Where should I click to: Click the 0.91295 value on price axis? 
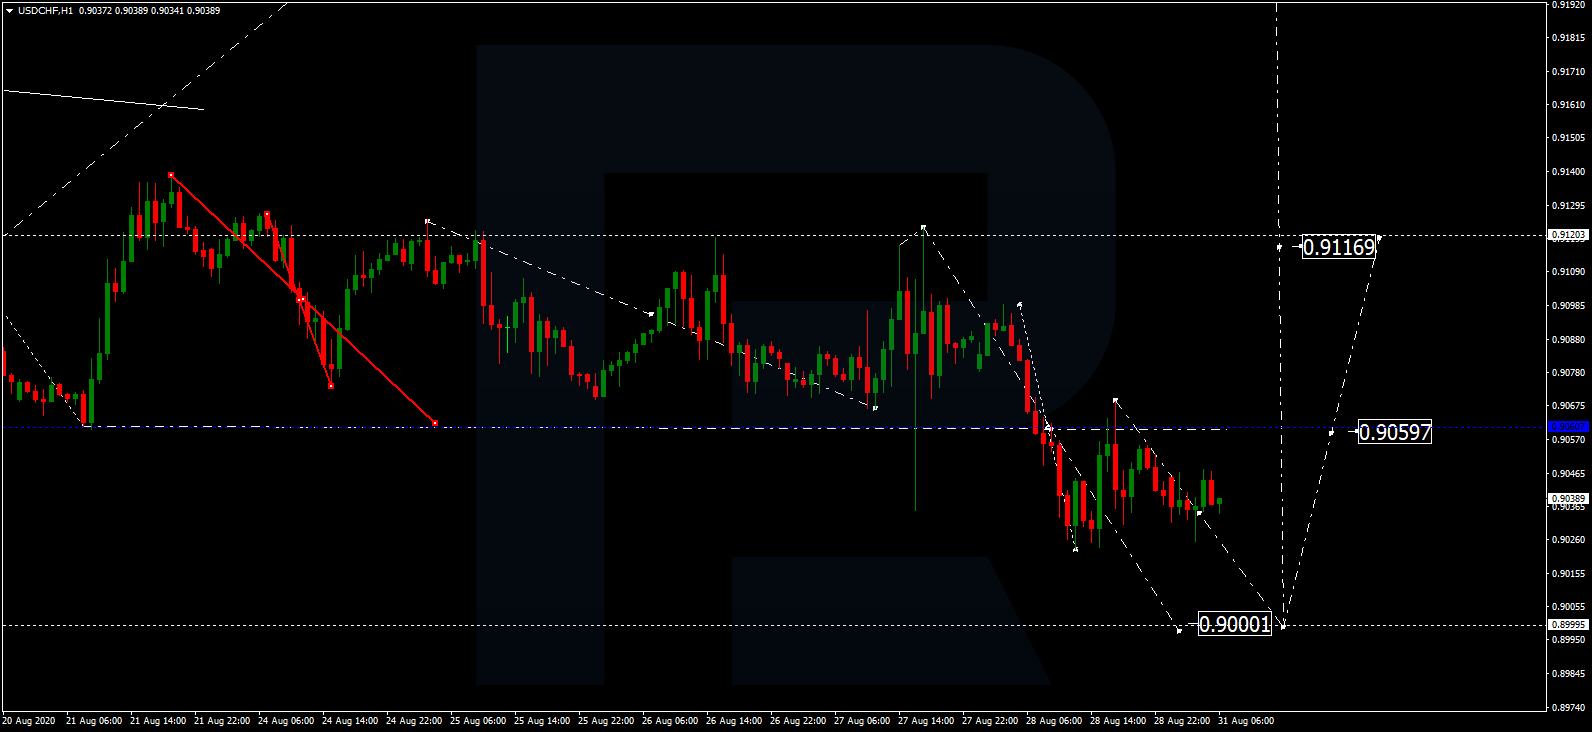click(x=1568, y=206)
